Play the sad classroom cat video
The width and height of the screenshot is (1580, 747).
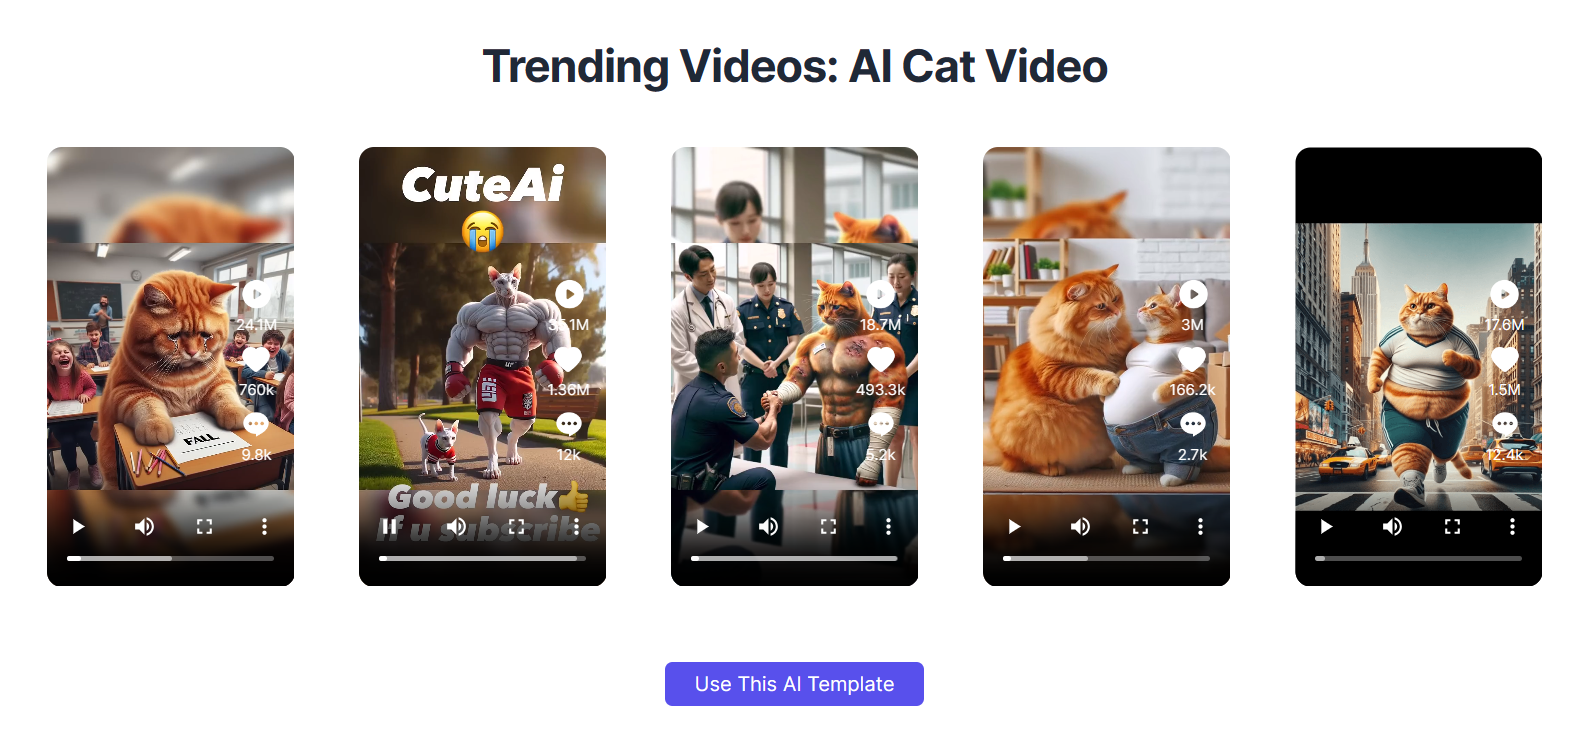point(78,526)
